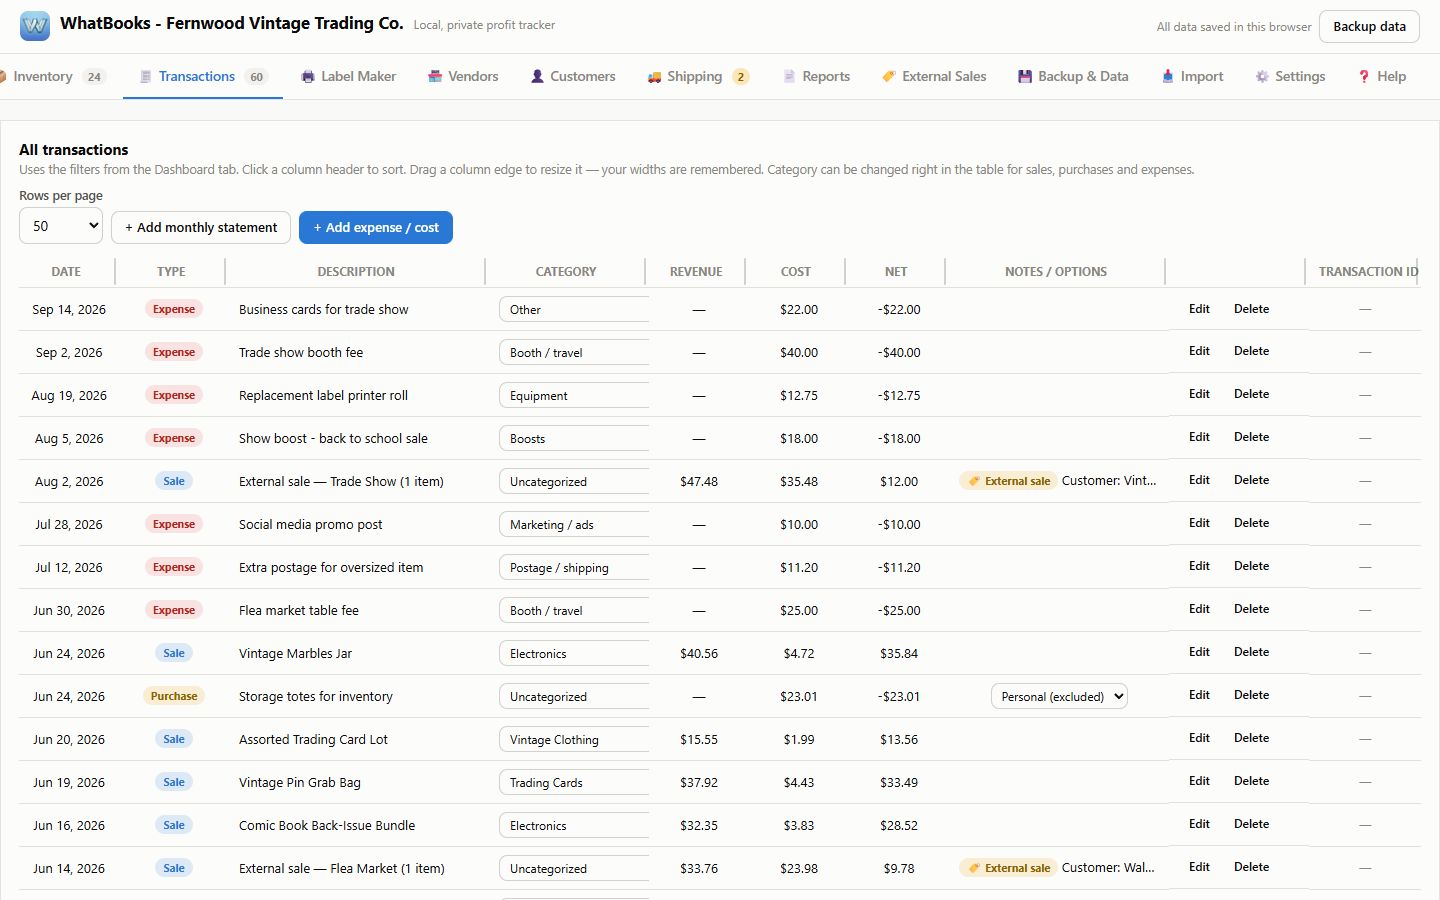Click the Help question mark icon

(1364, 77)
